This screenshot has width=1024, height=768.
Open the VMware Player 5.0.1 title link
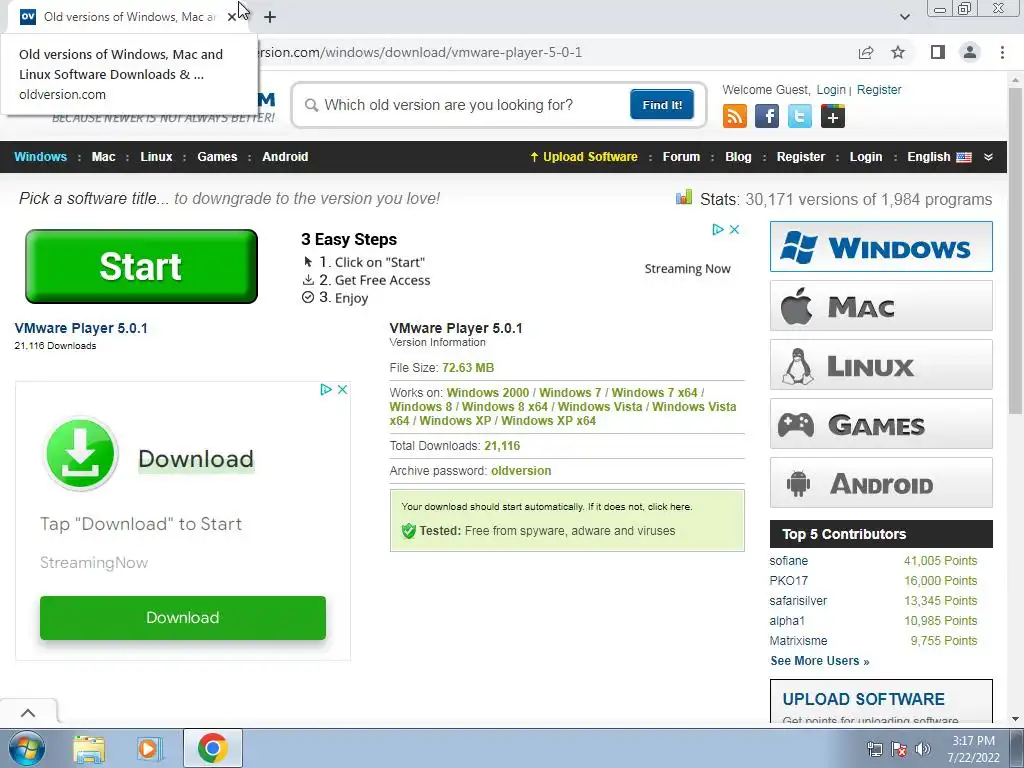(81, 328)
